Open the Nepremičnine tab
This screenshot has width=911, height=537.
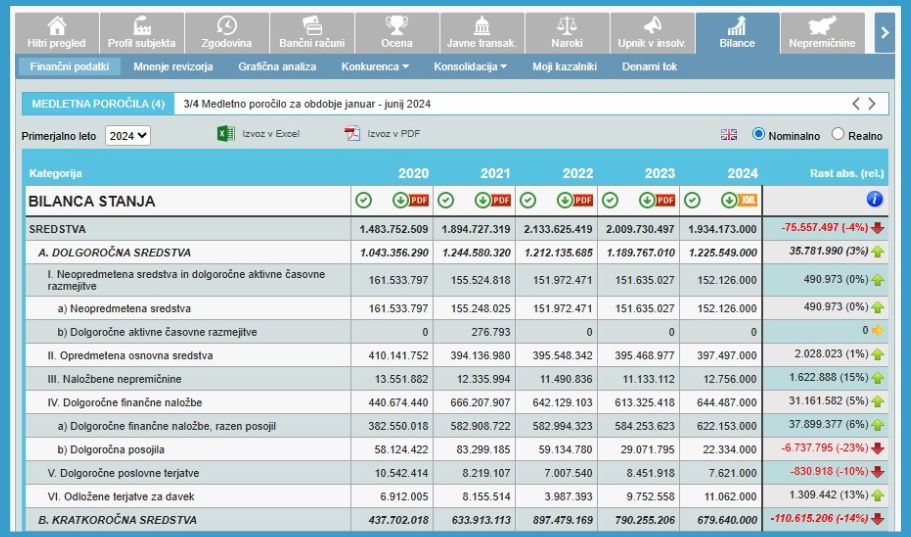pos(822,33)
